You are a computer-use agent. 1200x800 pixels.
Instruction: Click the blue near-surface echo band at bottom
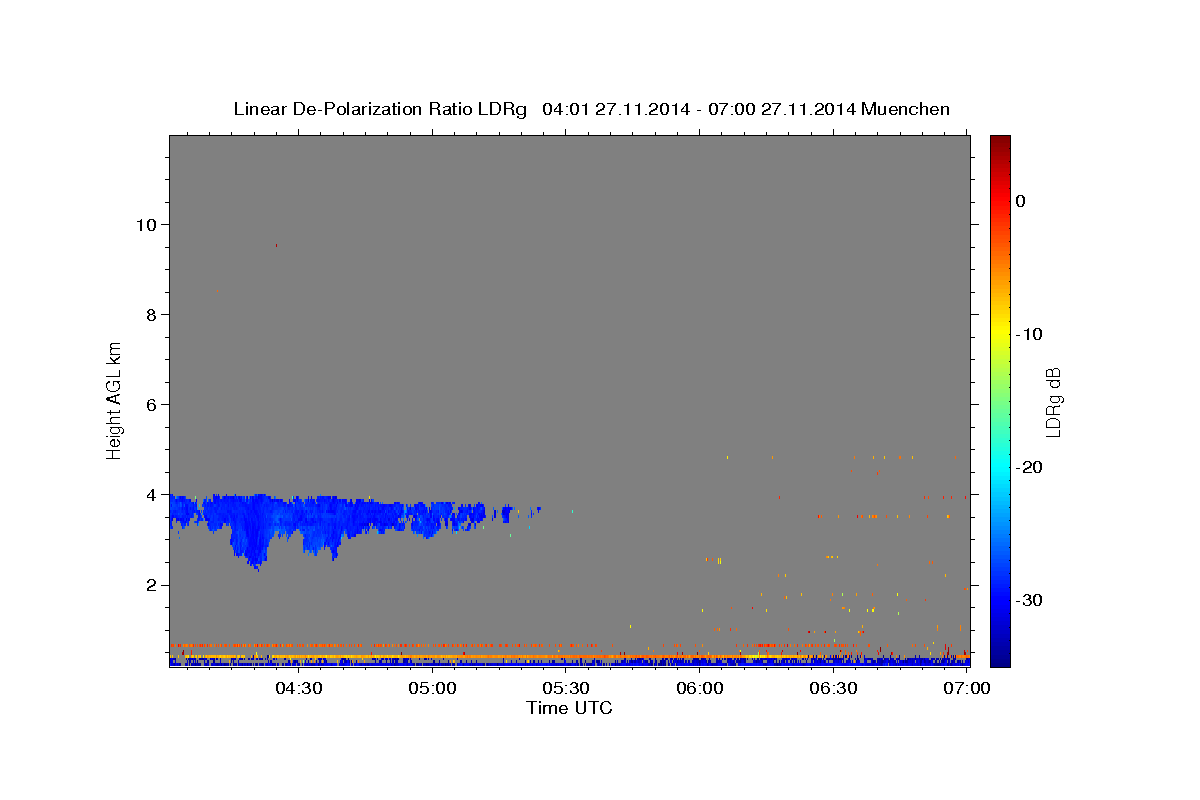tap(570, 662)
